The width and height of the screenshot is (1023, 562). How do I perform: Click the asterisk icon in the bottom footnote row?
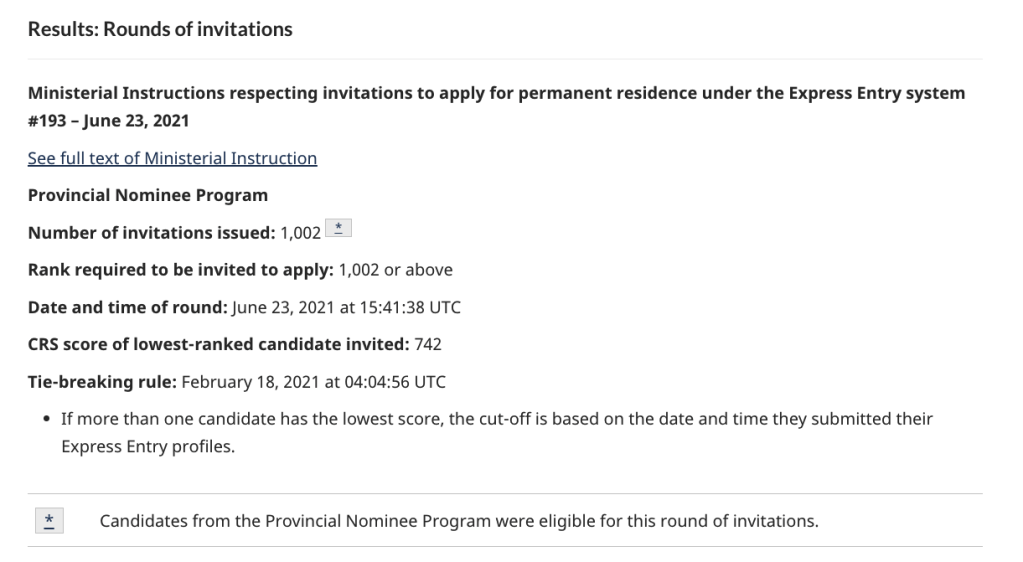(x=50, y=521)
